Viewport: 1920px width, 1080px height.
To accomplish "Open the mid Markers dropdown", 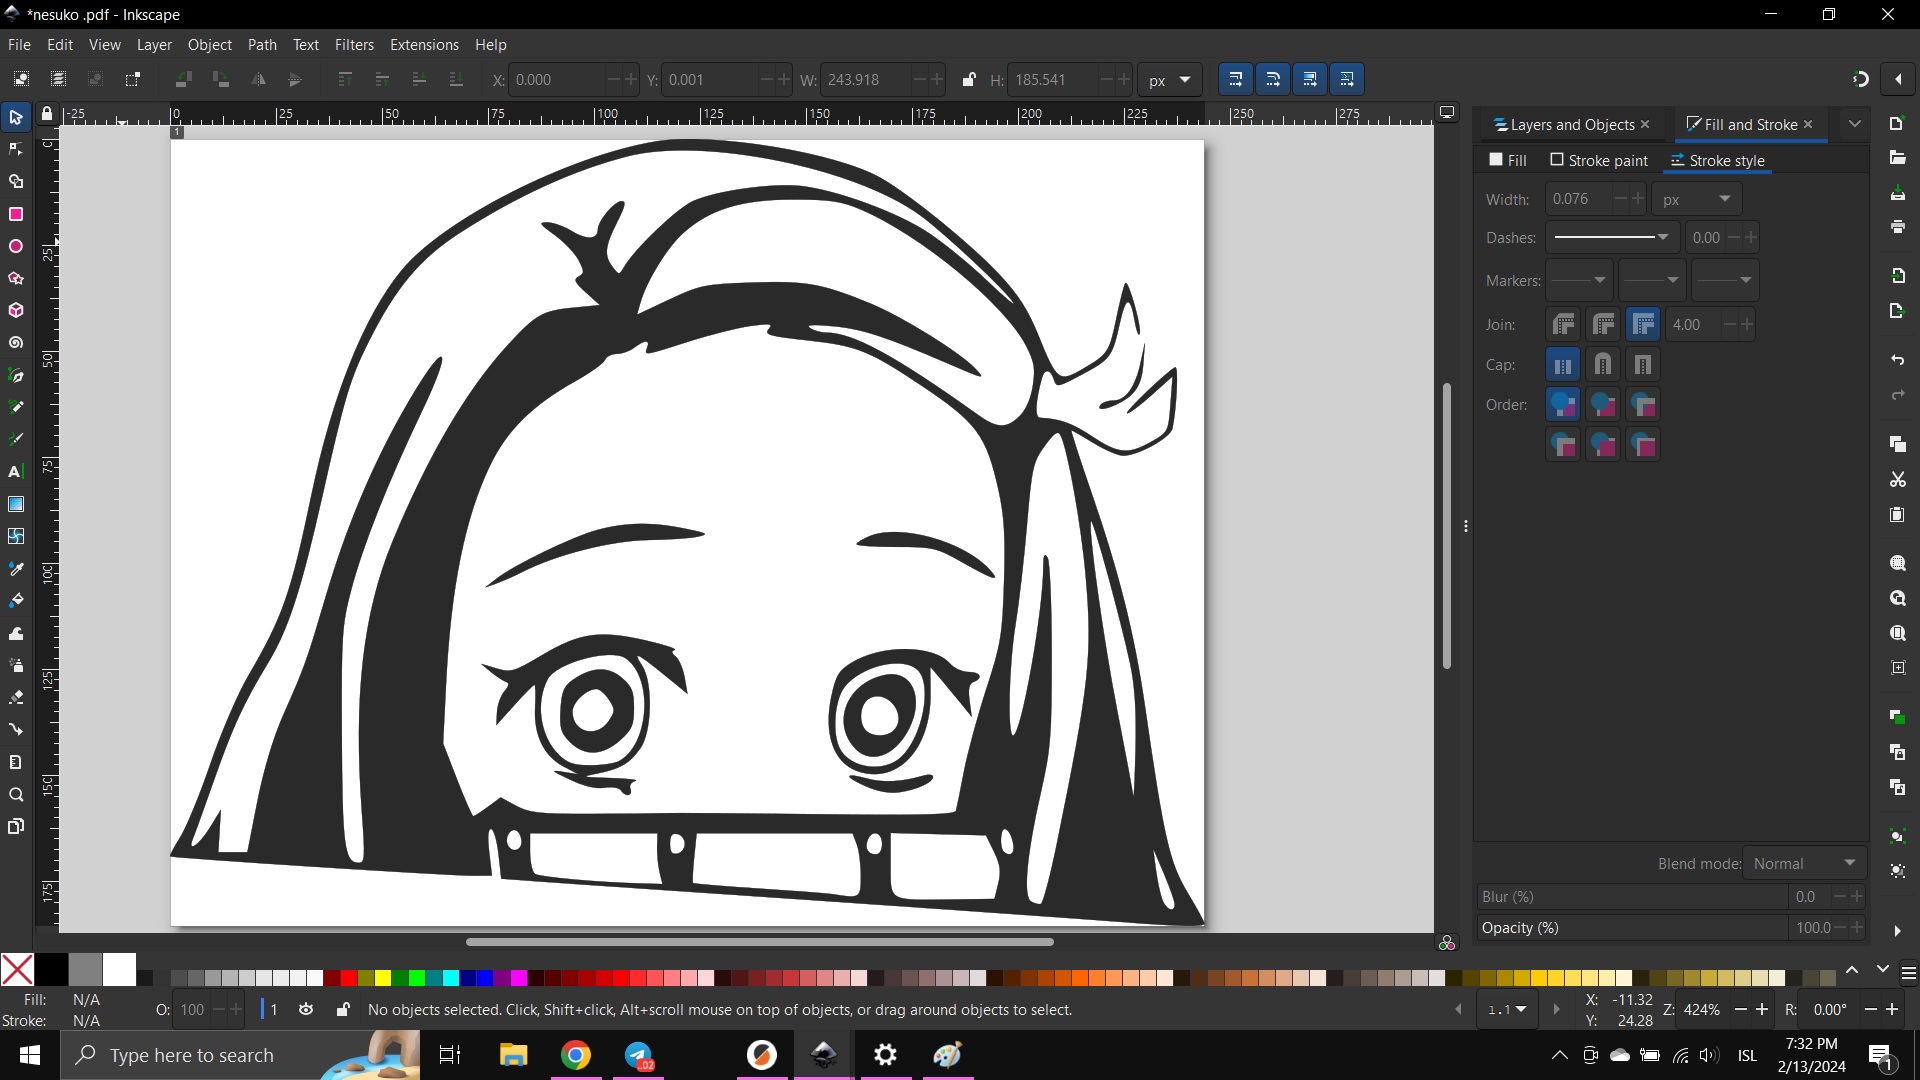I will 1652,280.
